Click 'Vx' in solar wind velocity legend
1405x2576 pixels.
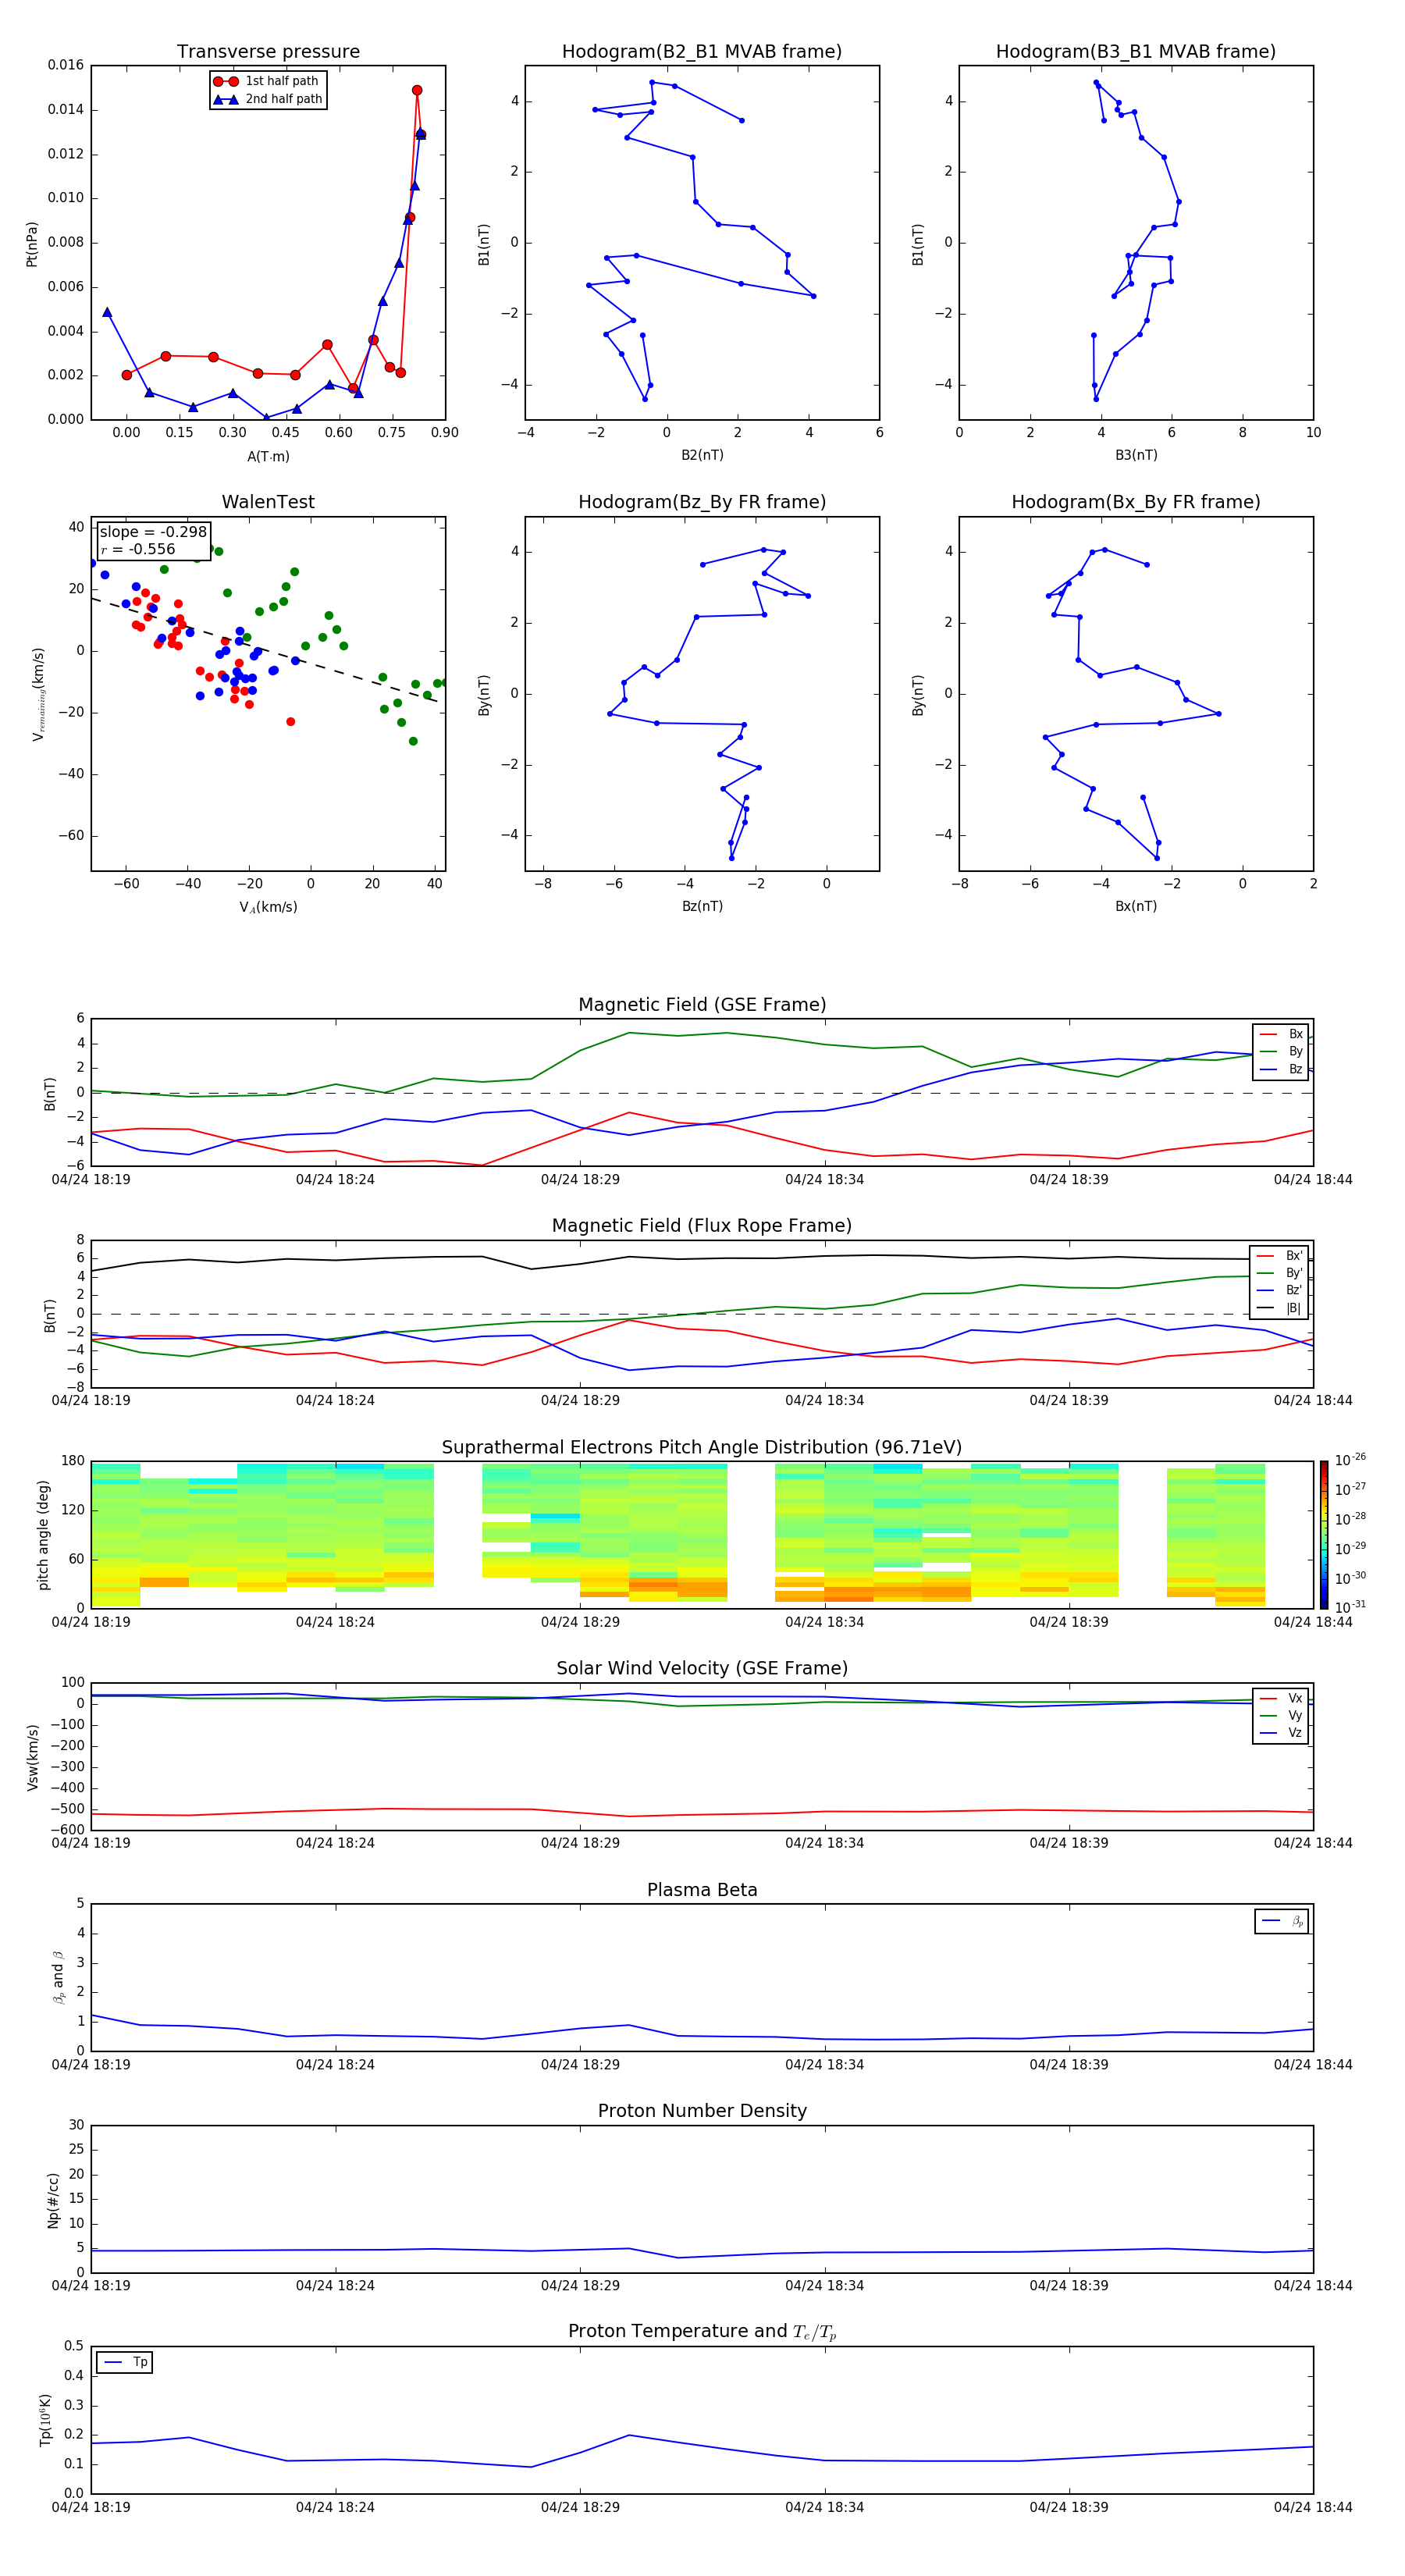[x=1281, y=1698]
